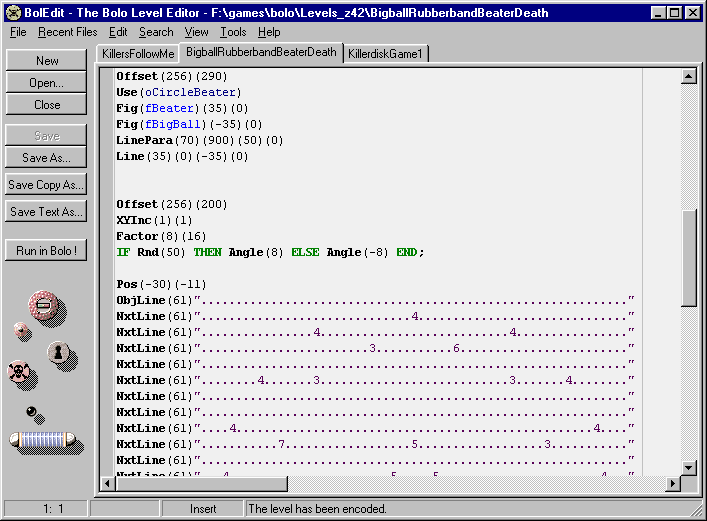Click the Offset(256)(200) line
Screen dimensions: 707x521
pos(172,204)
